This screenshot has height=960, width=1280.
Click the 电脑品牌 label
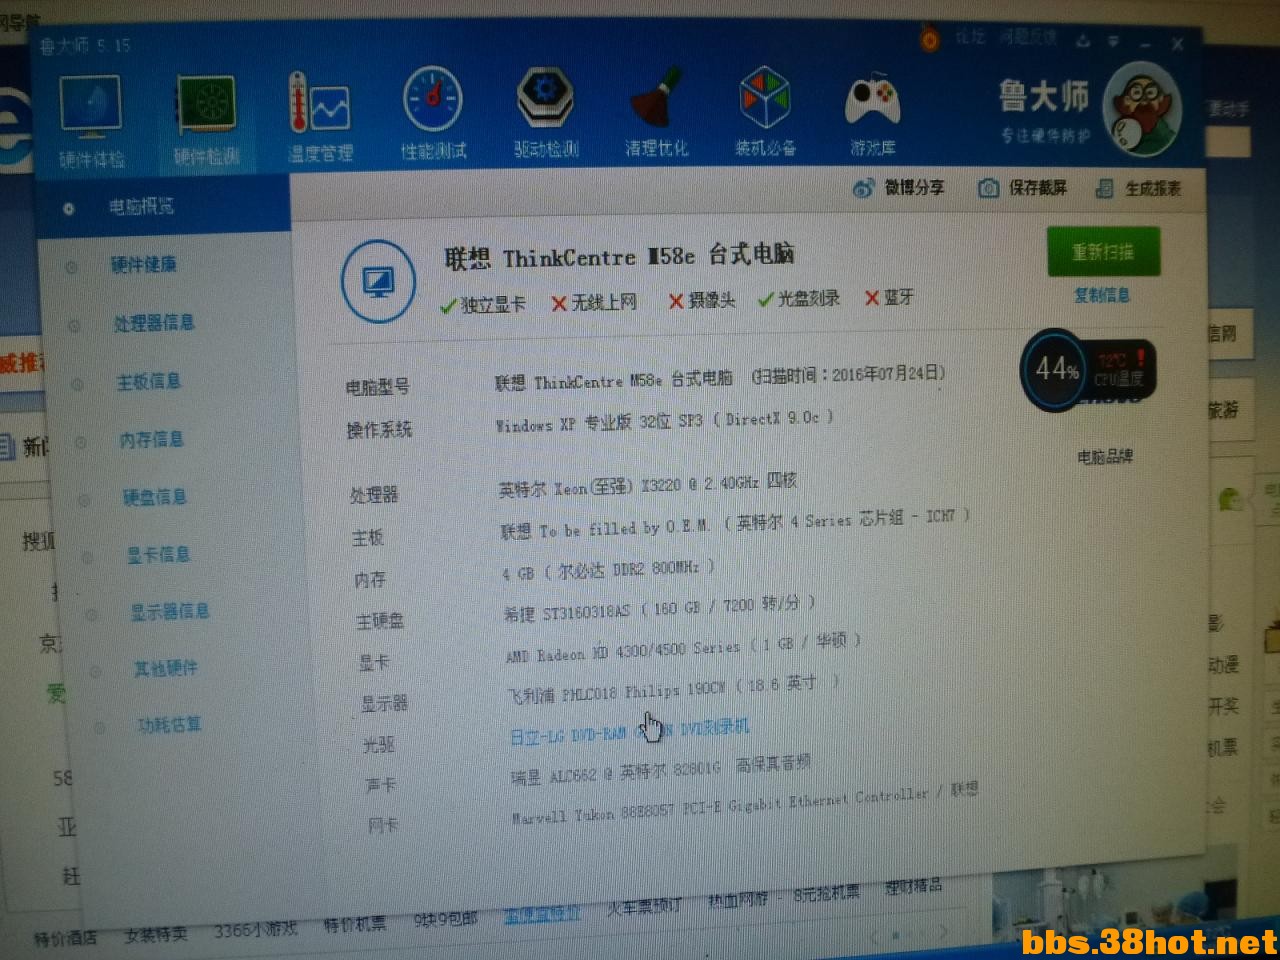tap(1105, 456)
